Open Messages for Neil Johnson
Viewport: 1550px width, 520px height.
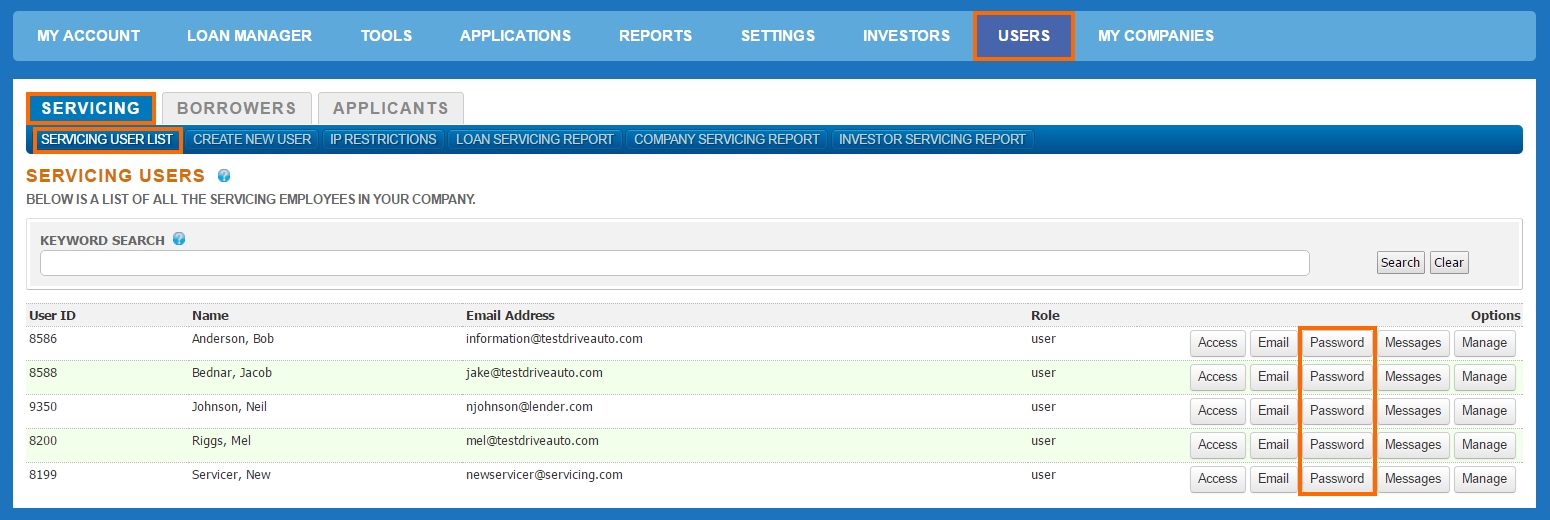pos(1413,411)
